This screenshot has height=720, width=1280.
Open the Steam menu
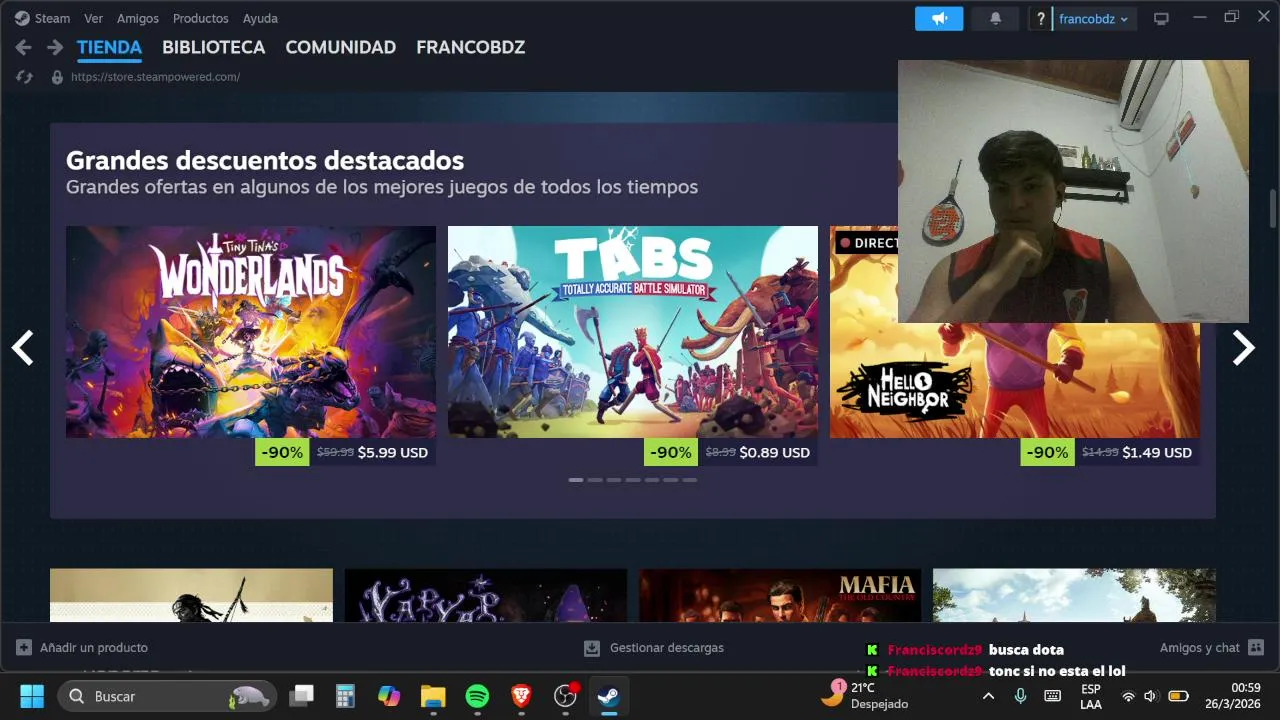click(x=42, y=18)
